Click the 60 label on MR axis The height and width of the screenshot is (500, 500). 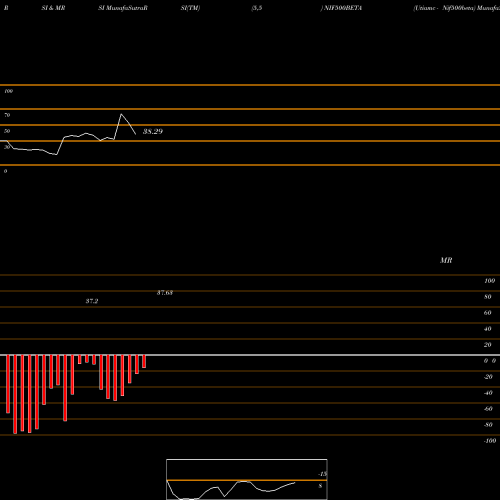pos(488,313)
